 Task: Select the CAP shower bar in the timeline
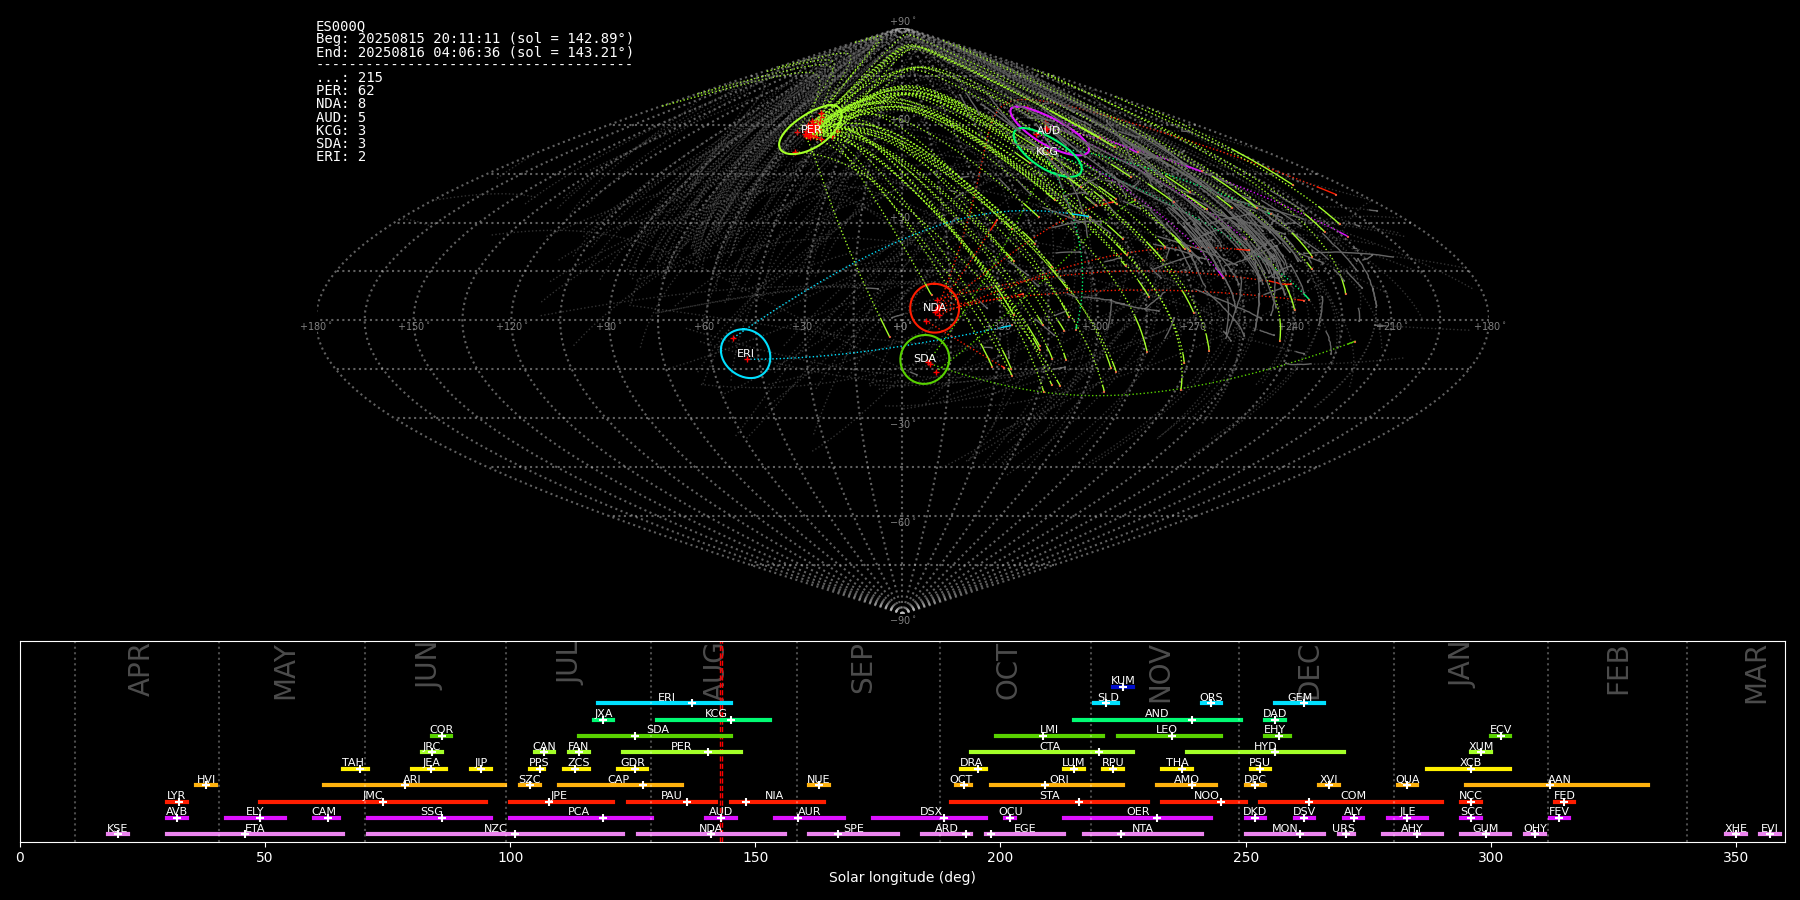(x=620, y=785)
